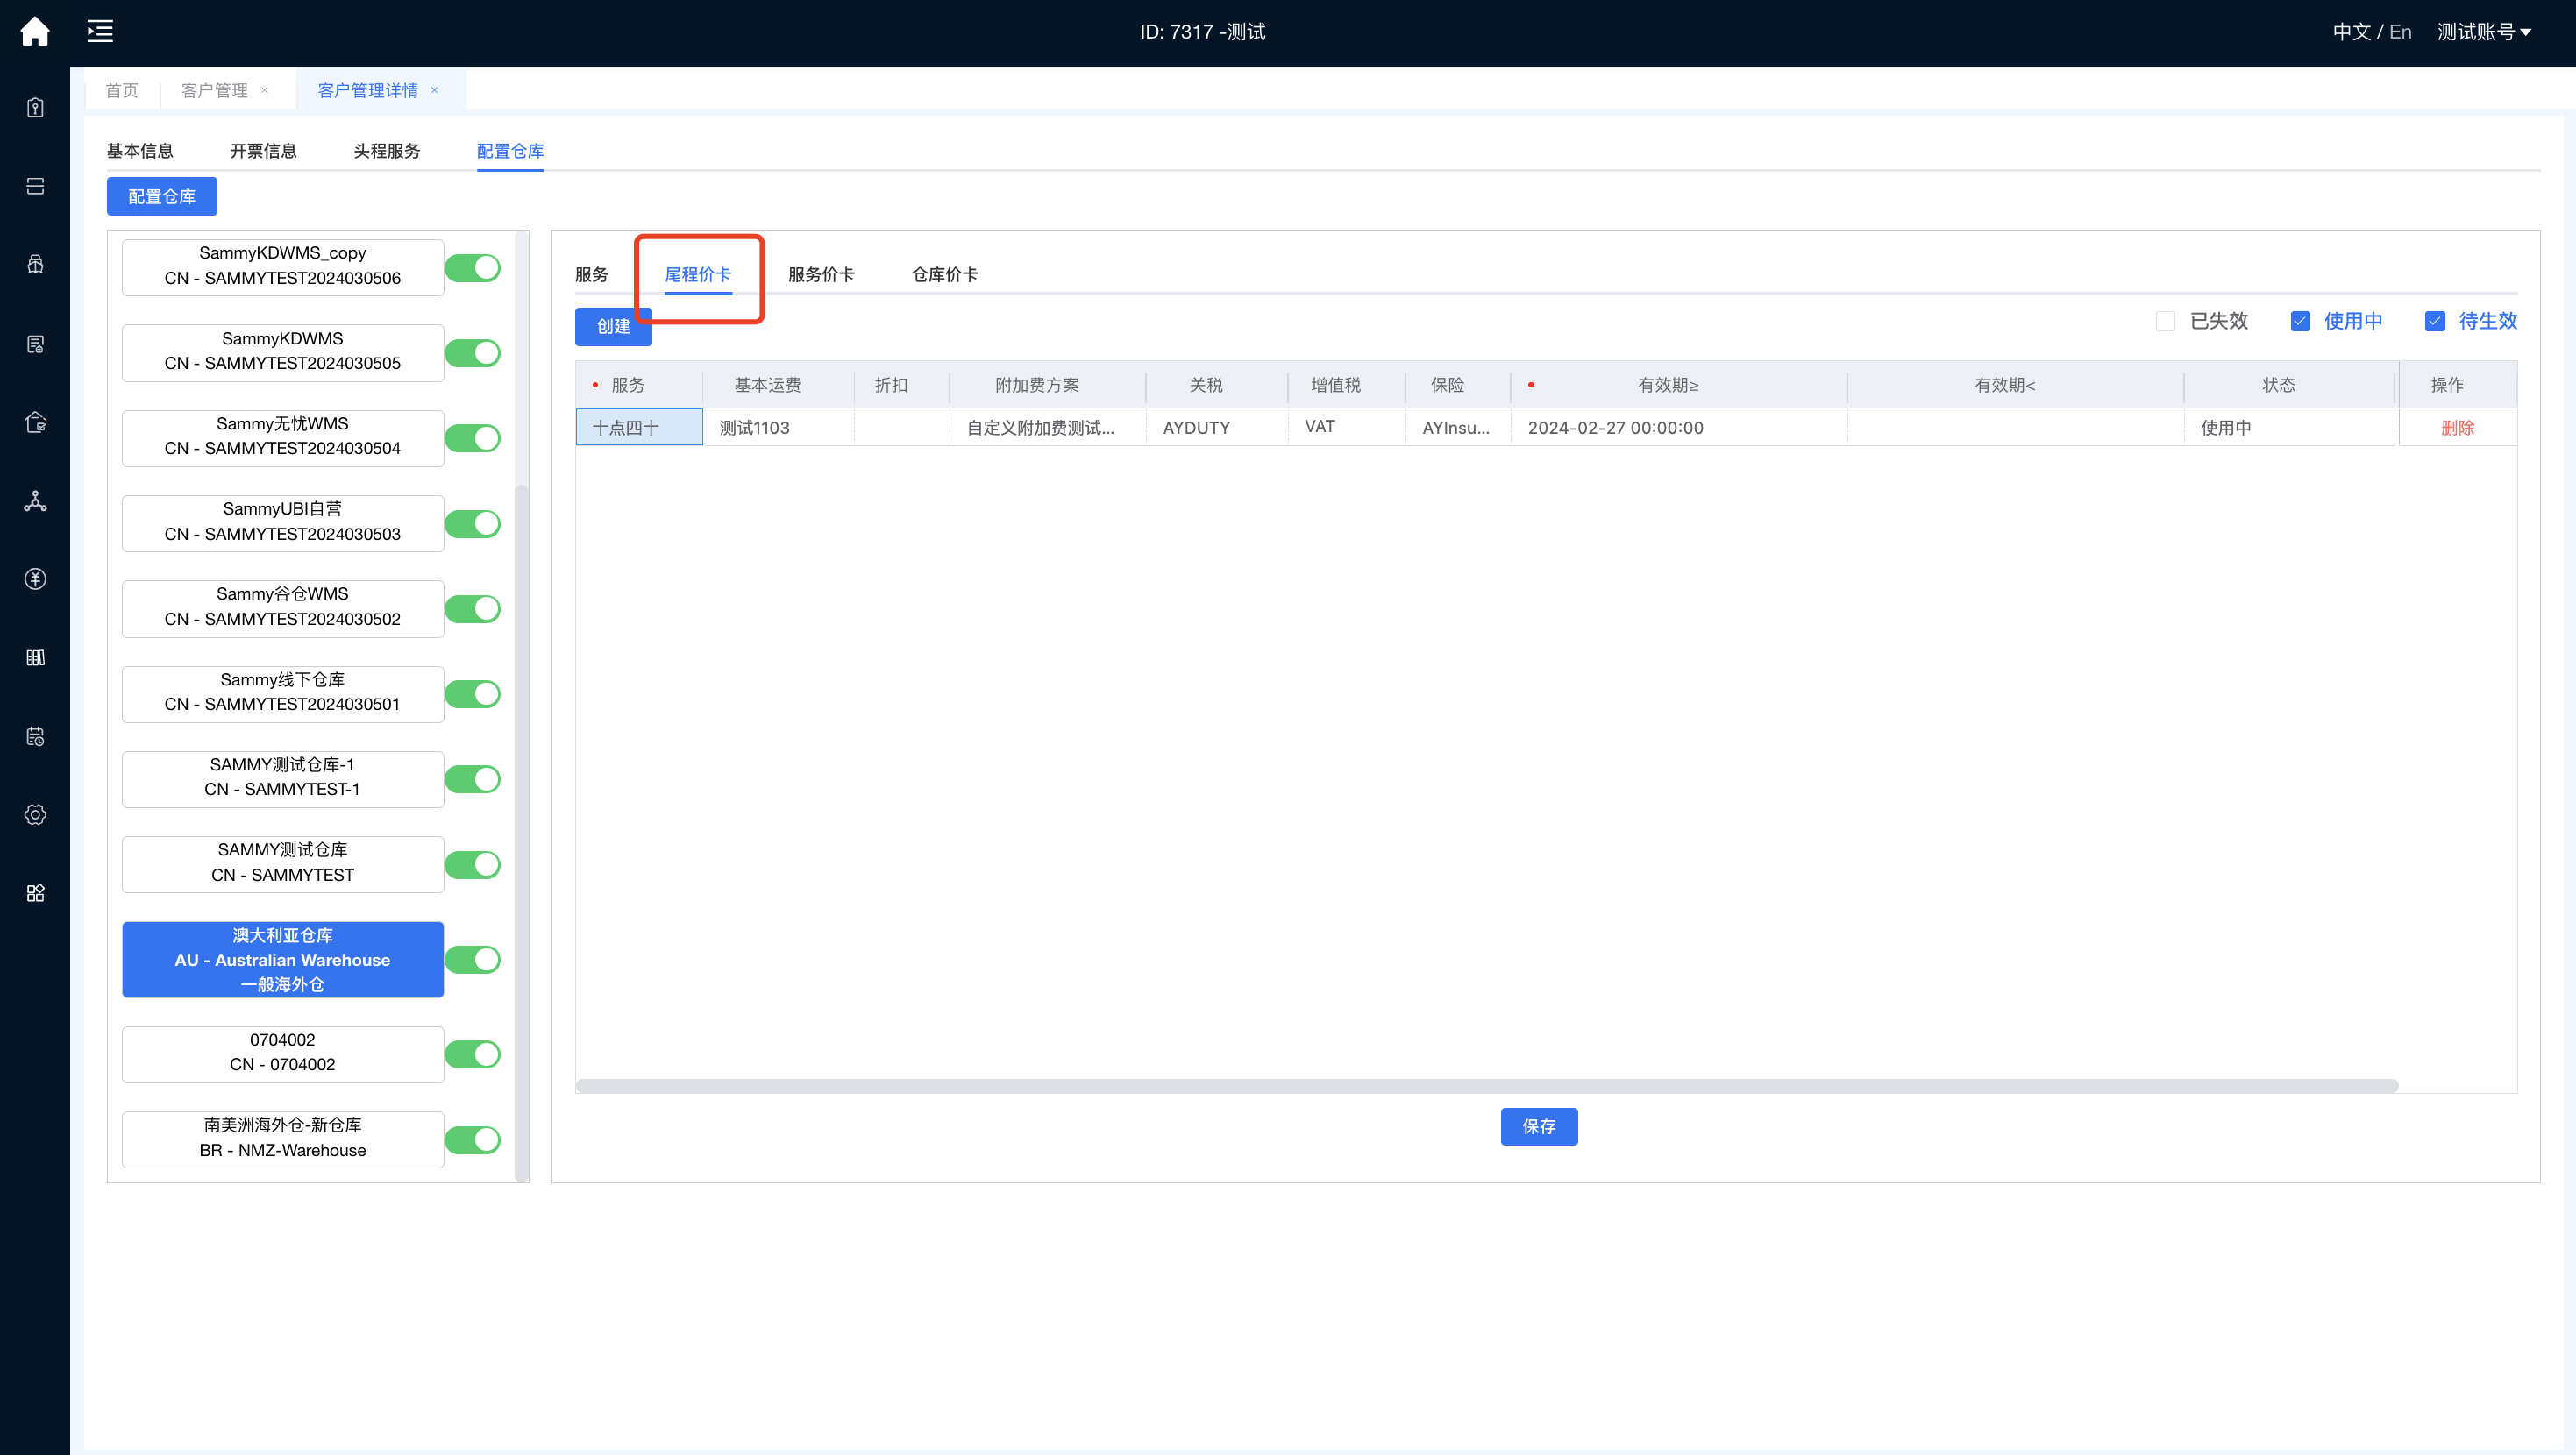The height and width of the screenshot is (1455, 2576).
Task: Click the home icon in top bar
Action: coord(35,32)
